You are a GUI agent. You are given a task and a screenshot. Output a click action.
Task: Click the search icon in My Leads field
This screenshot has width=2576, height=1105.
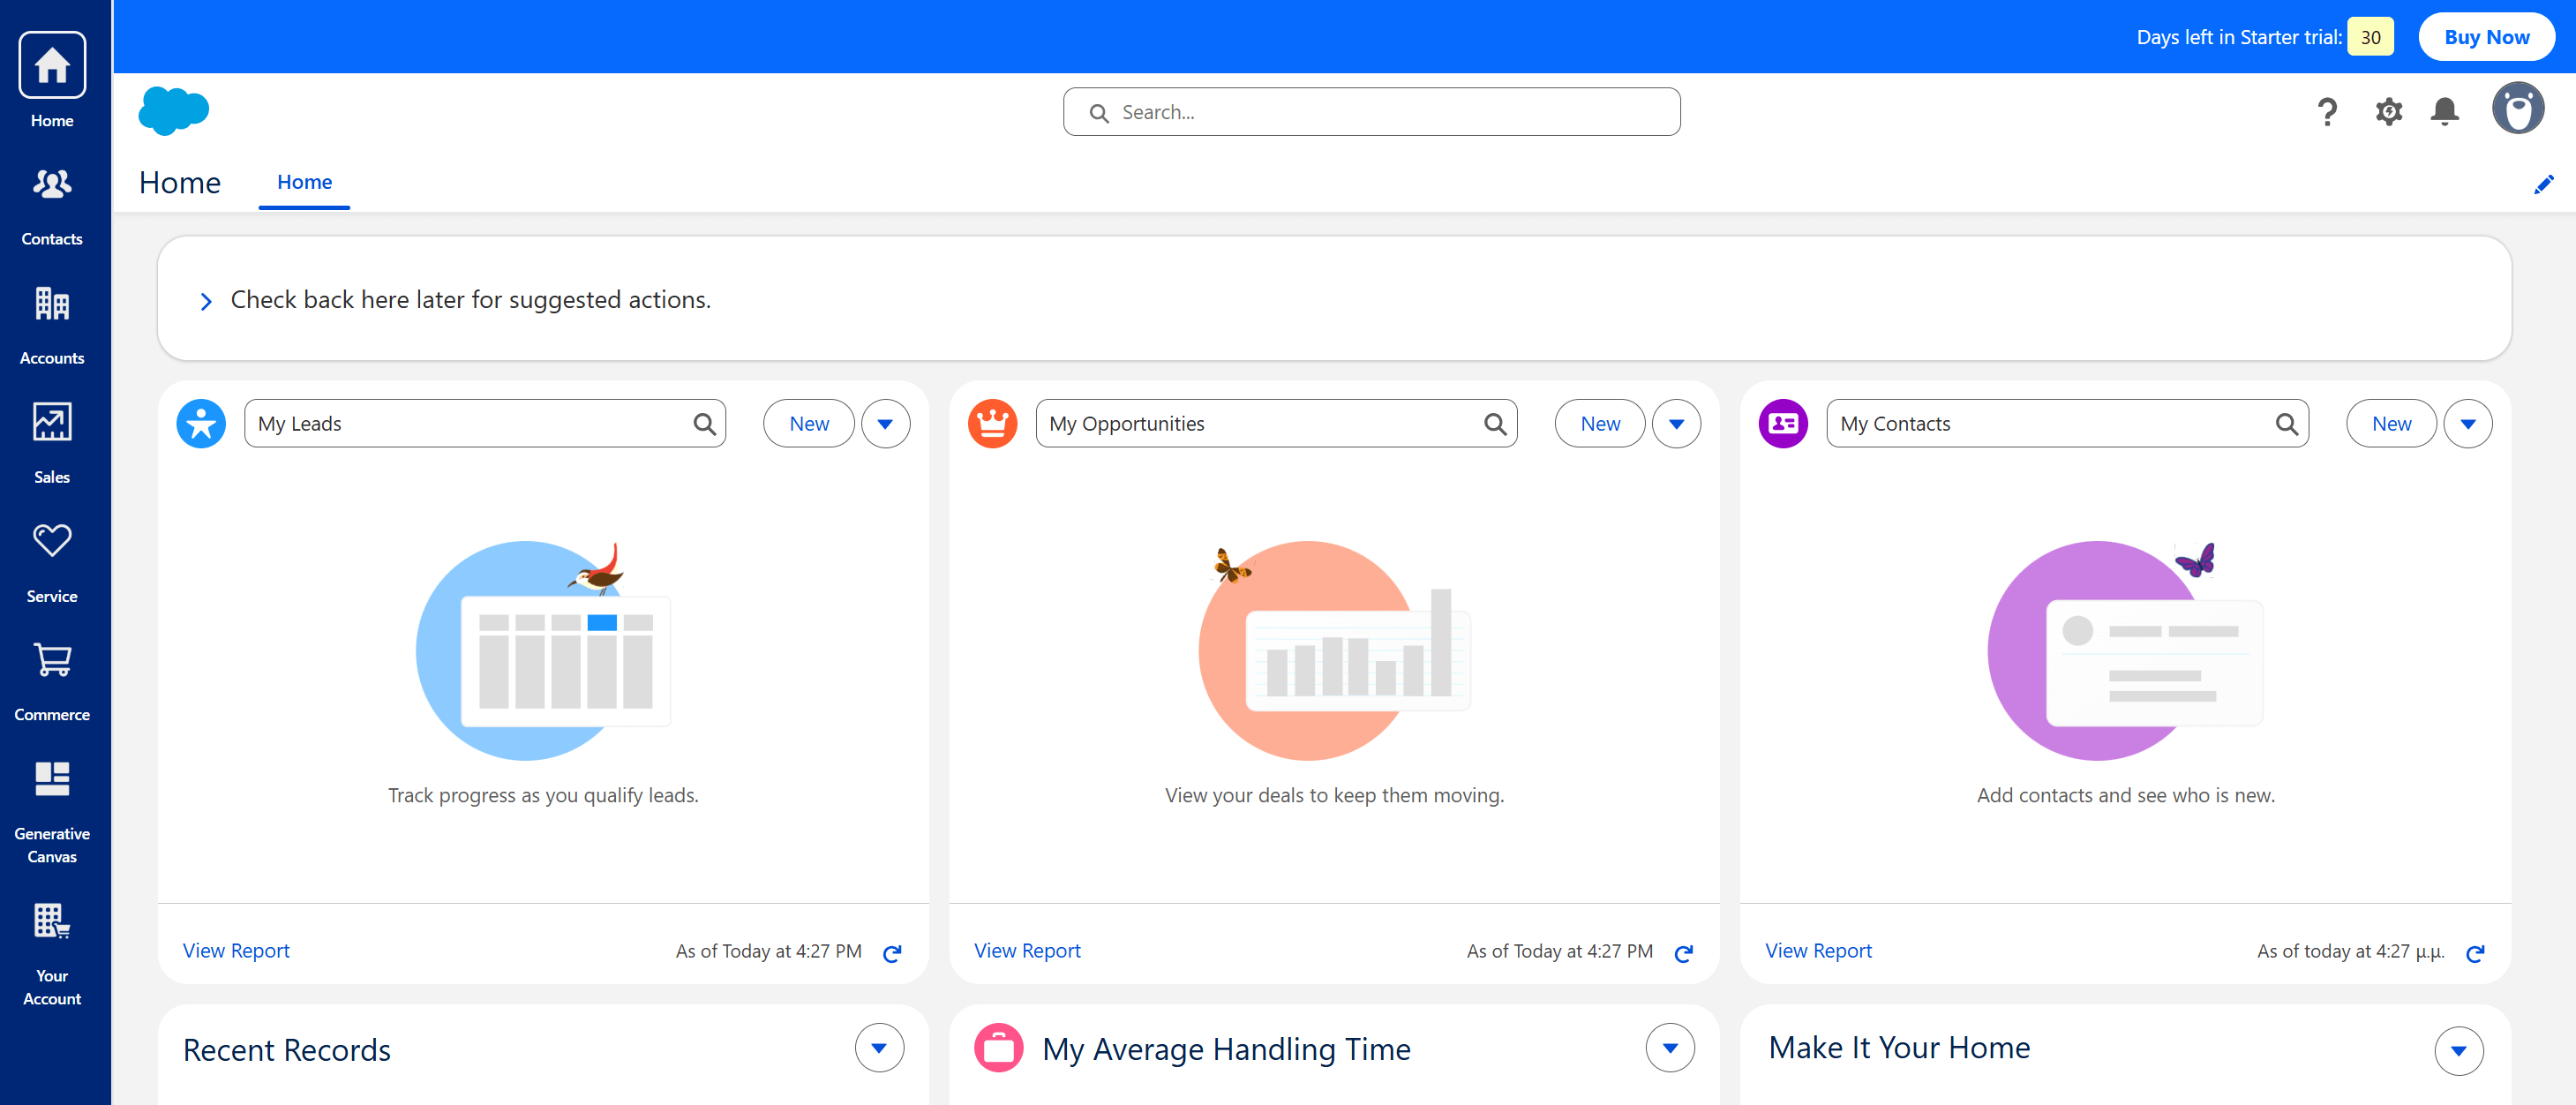coord(704,424)
